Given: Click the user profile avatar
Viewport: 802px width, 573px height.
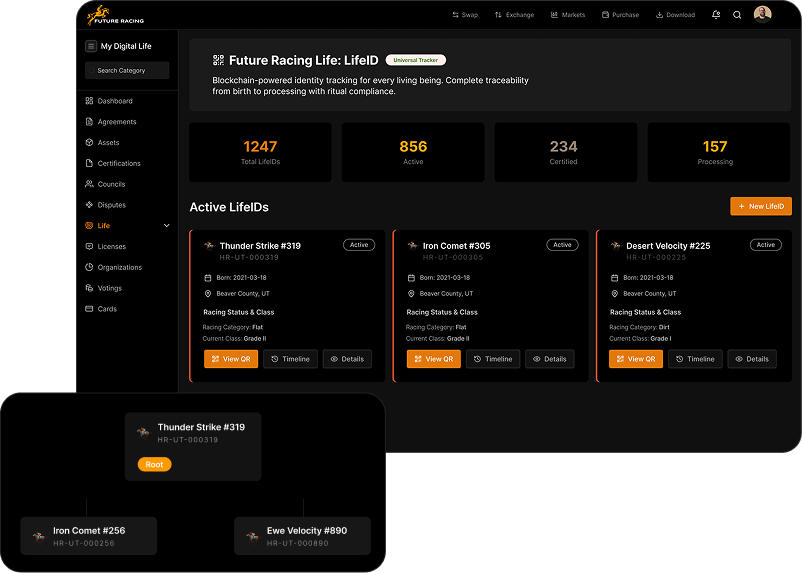Looking at the screenshot, I should (x=762, y=14).
